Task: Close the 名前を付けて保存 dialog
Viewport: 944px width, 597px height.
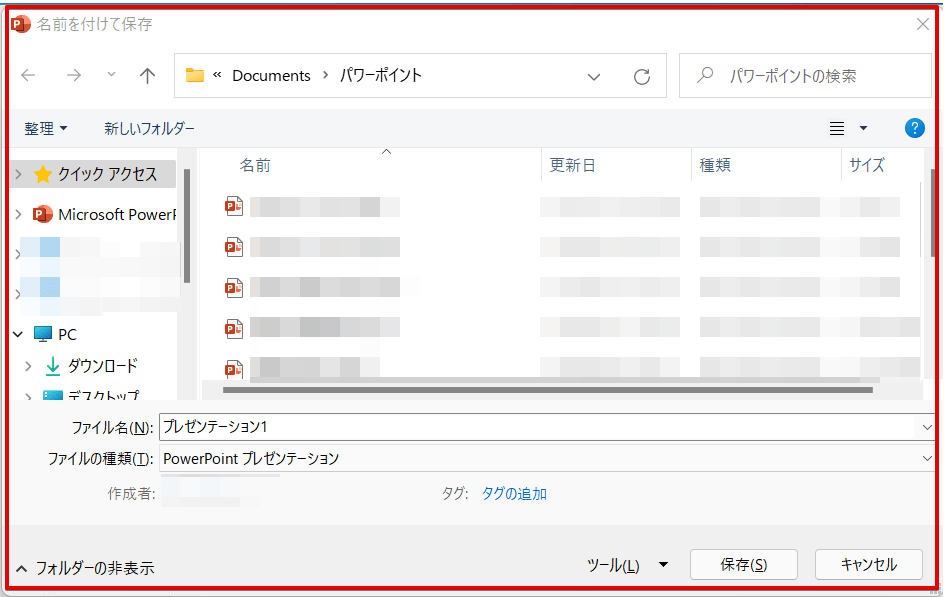Action: coord(922,24)
